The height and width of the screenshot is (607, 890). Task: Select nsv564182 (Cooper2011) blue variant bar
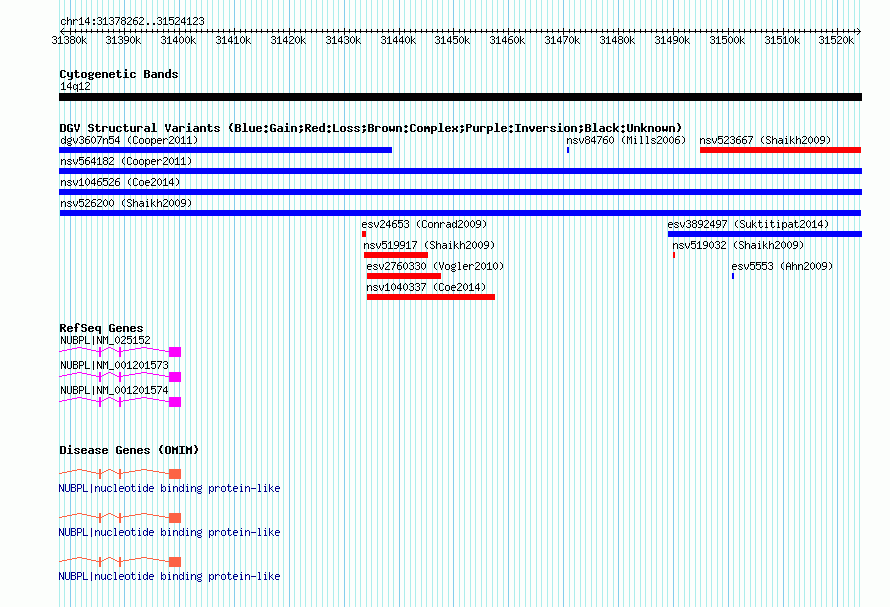(x=460, y=171)
